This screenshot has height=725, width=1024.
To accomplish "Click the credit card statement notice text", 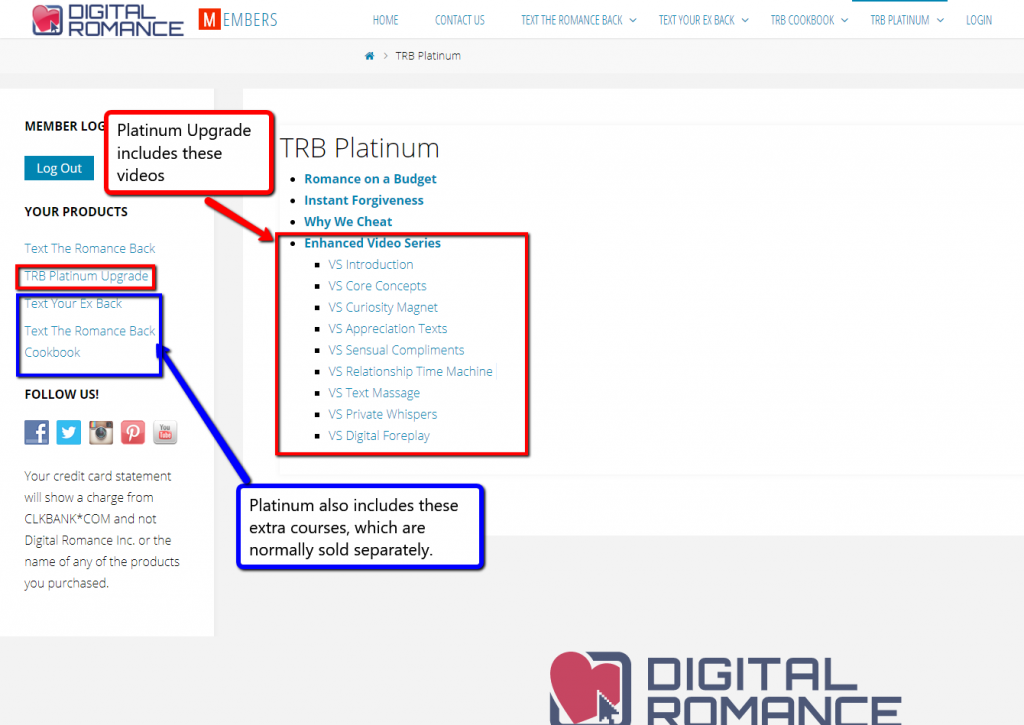I will 102,530.
